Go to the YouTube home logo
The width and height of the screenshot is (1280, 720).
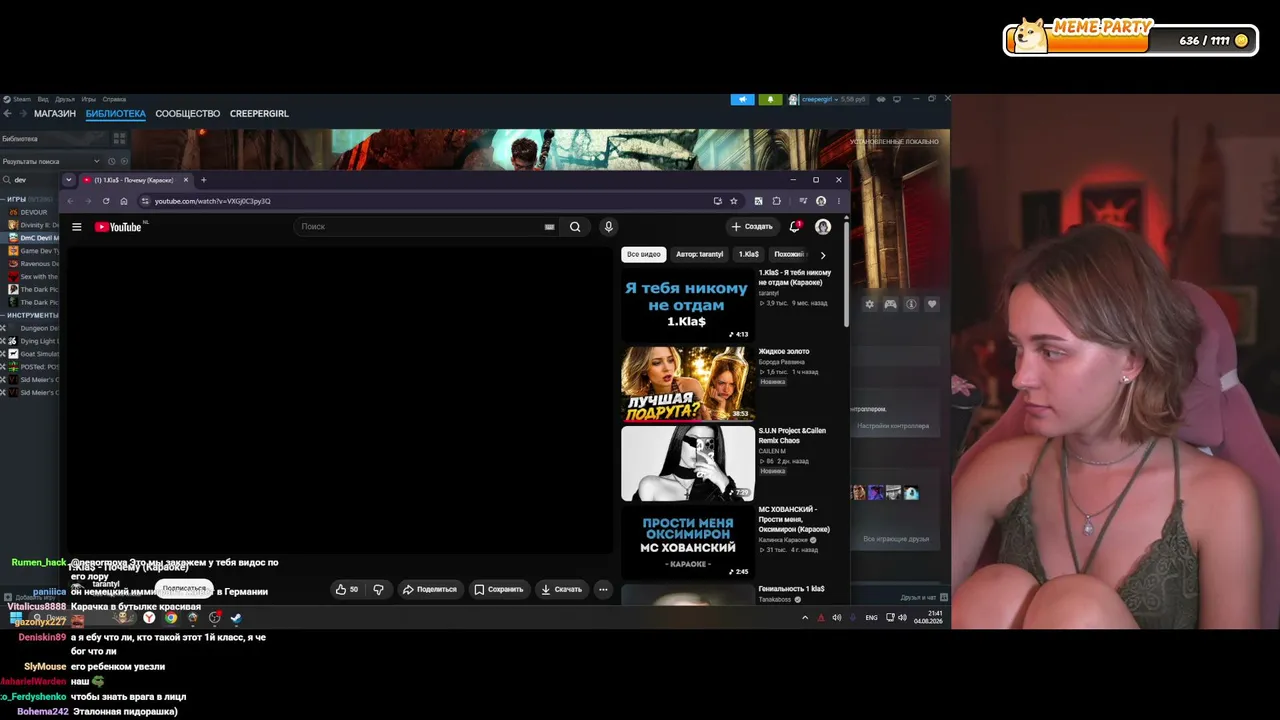click(x=118, y=227)
